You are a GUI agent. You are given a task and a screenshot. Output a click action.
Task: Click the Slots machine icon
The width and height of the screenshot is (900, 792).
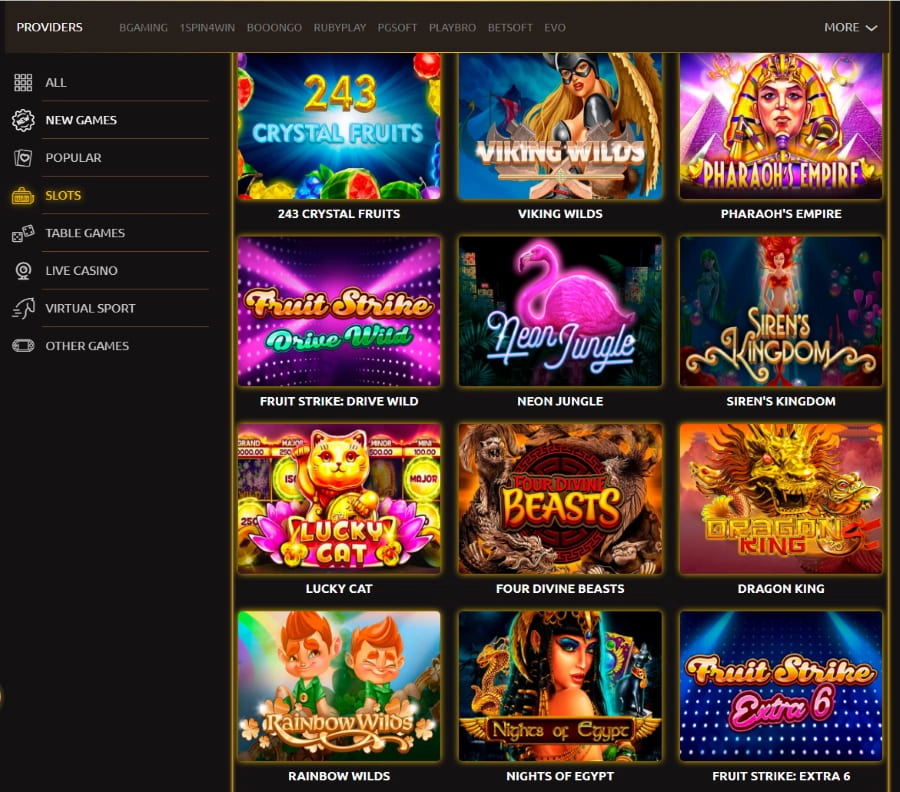[x=23, y=196]
